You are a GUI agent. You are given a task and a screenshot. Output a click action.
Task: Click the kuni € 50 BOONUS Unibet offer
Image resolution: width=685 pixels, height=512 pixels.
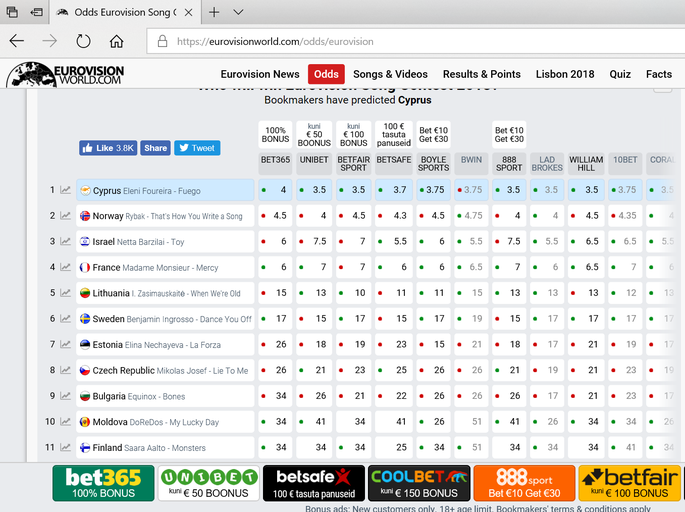click(x=314, y=135)
